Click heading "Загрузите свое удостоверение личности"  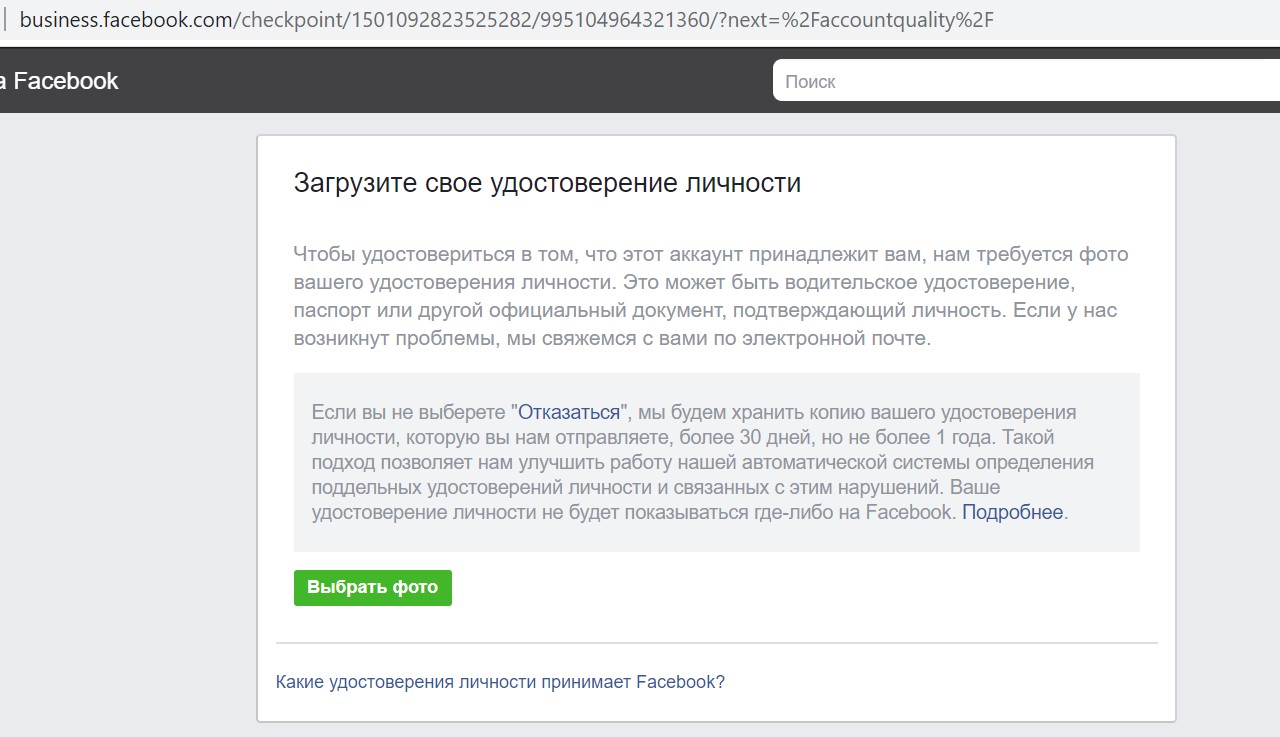(547, 183)
